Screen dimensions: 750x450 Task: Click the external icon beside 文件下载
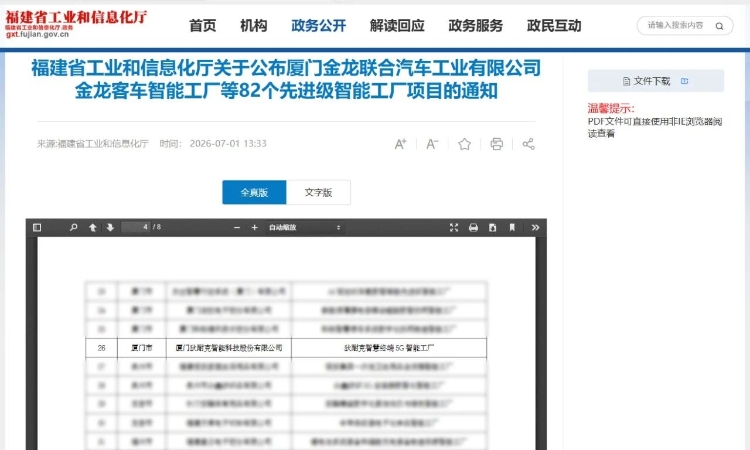[684, 81]
